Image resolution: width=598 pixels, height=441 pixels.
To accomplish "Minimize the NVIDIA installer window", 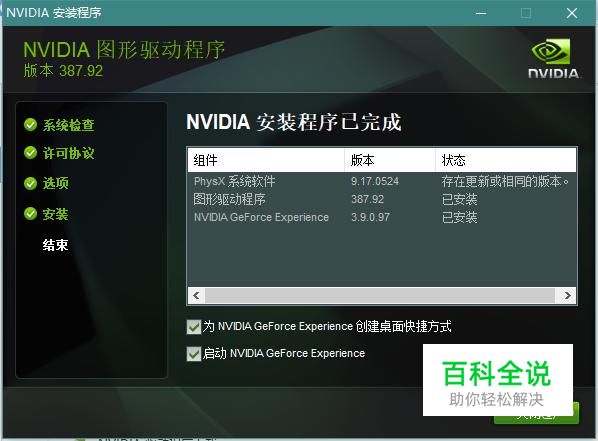I will [481, 13].
